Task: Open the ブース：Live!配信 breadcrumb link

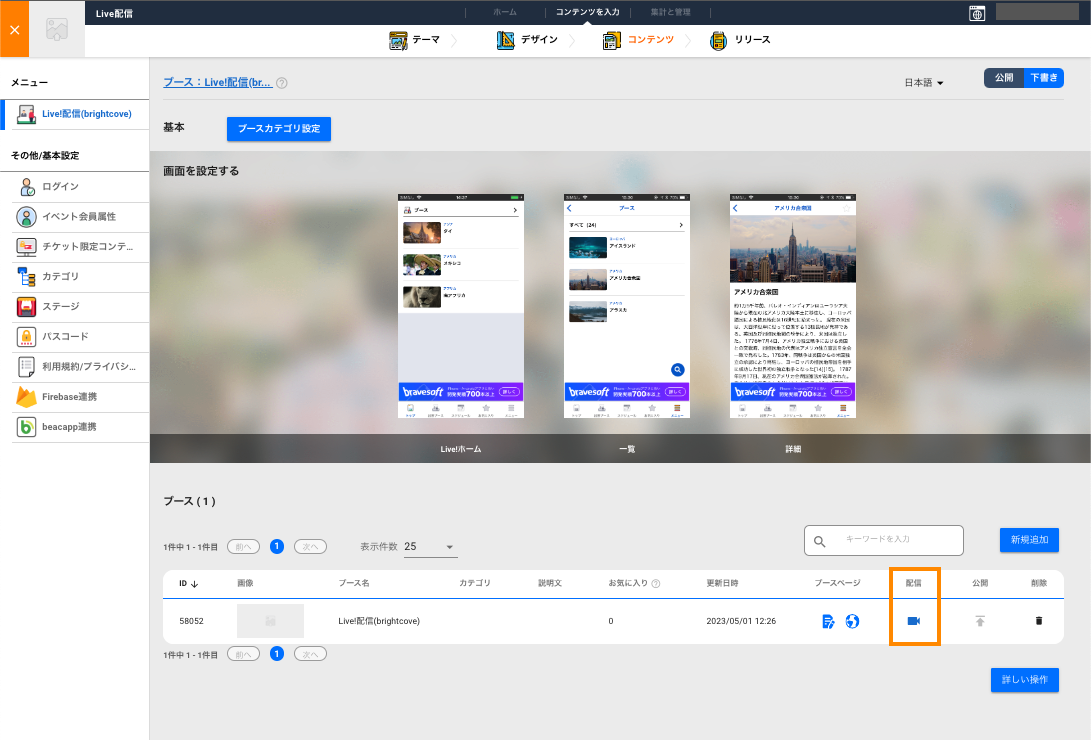Action: coord(218,82)
